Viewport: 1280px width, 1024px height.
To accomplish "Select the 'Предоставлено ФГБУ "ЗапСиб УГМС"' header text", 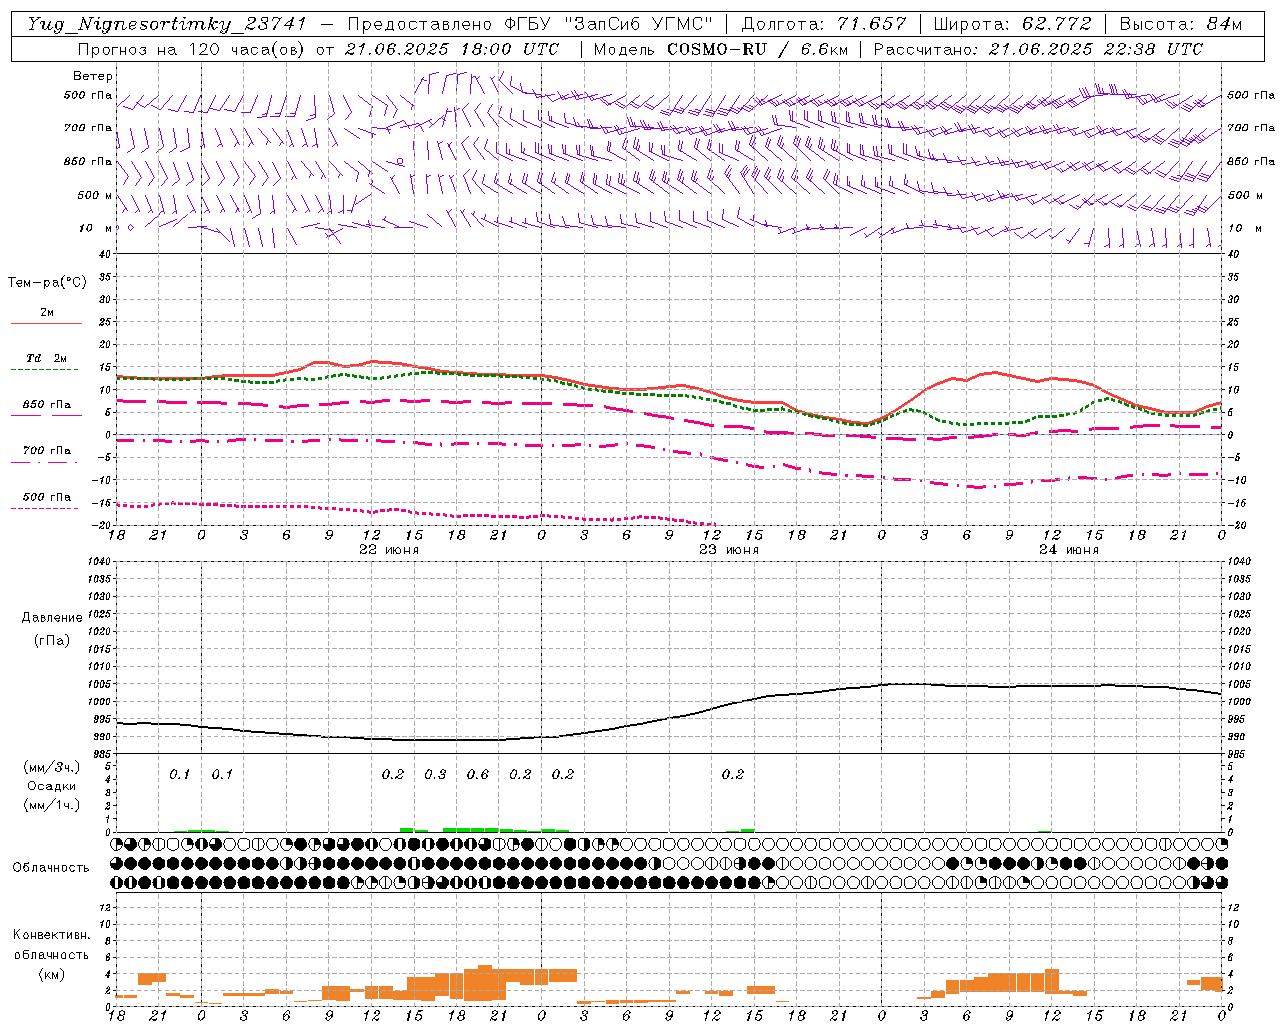I will pos(531,24).
